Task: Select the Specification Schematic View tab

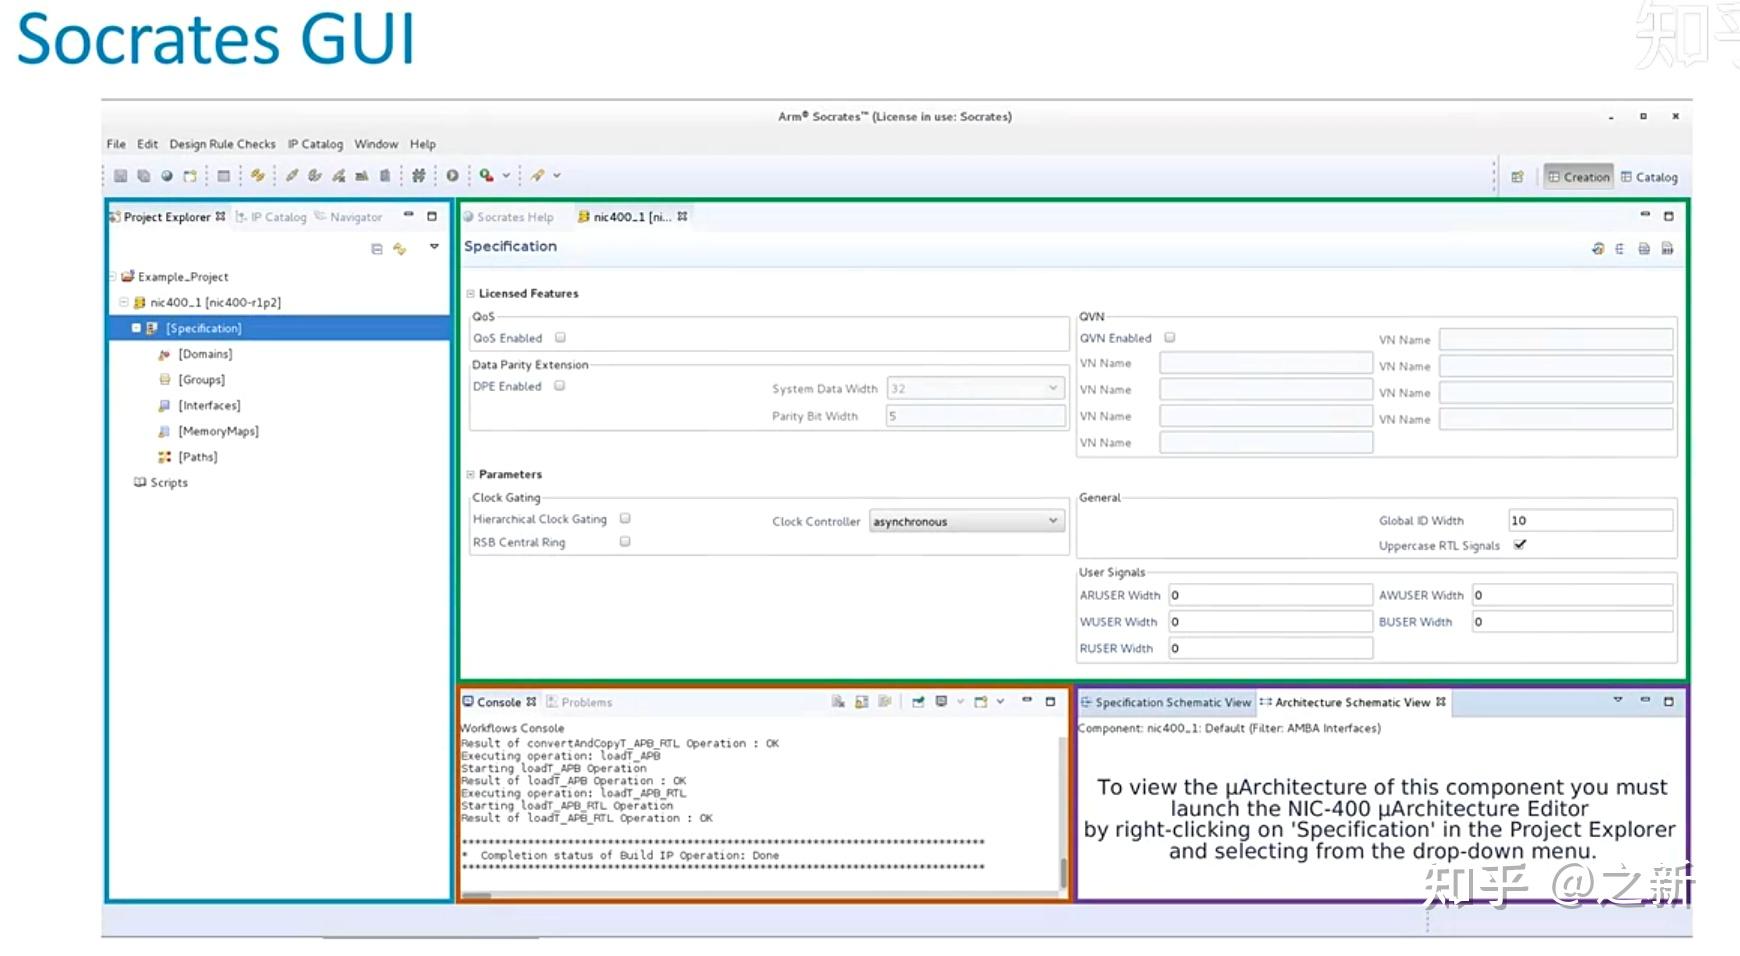Action: click(1165, 702)
